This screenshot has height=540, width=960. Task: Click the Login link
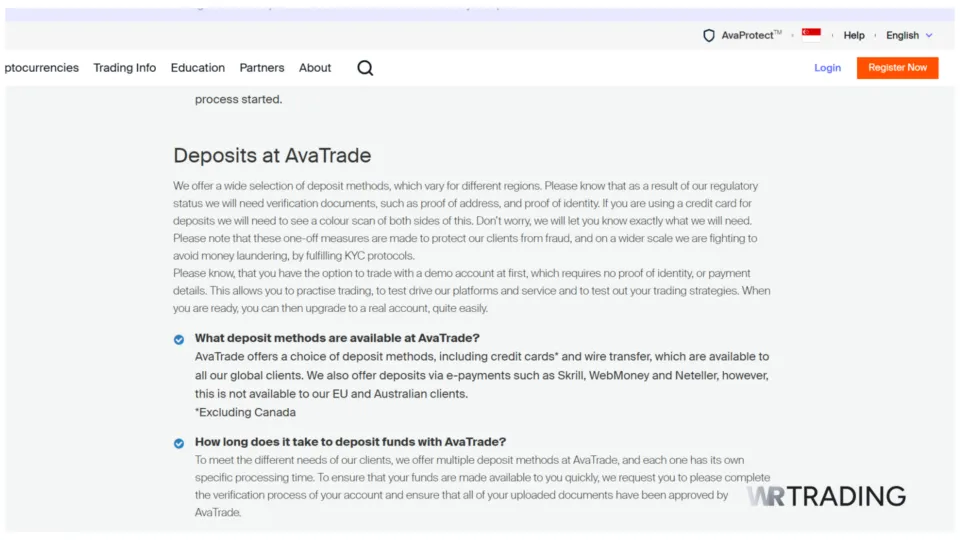pos(827,68)
